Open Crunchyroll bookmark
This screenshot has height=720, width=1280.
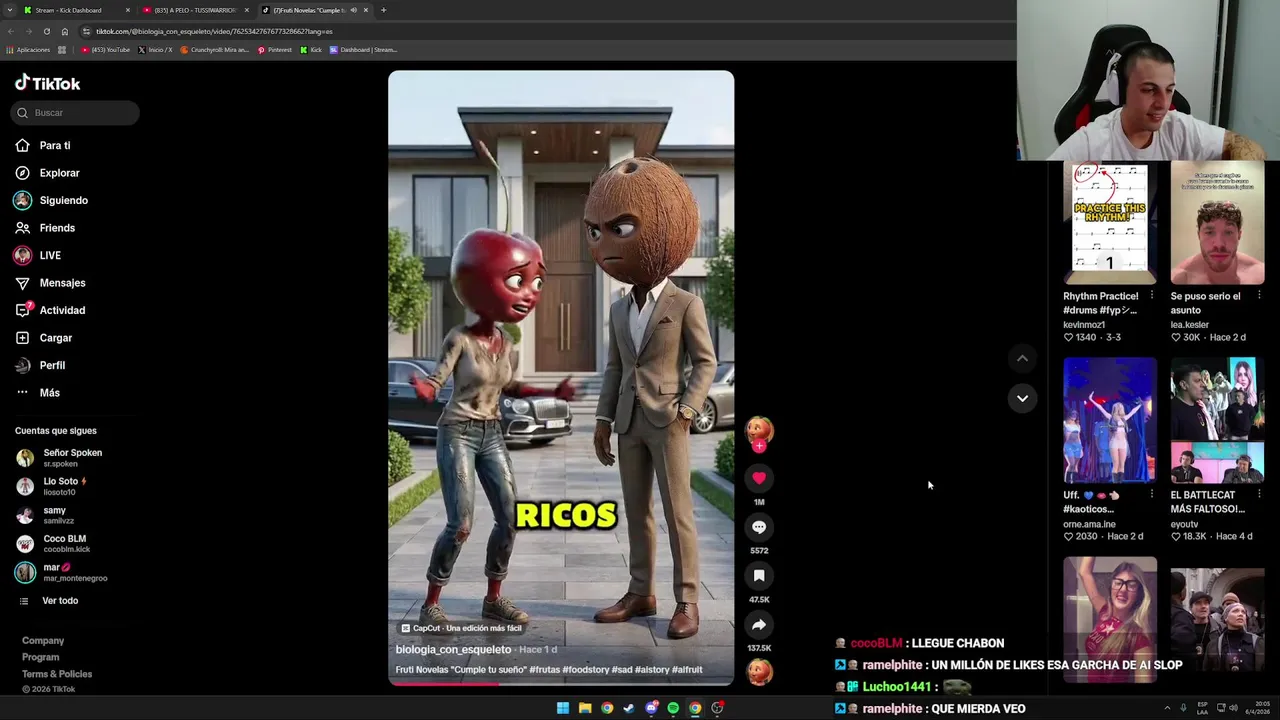pos(215,50)
